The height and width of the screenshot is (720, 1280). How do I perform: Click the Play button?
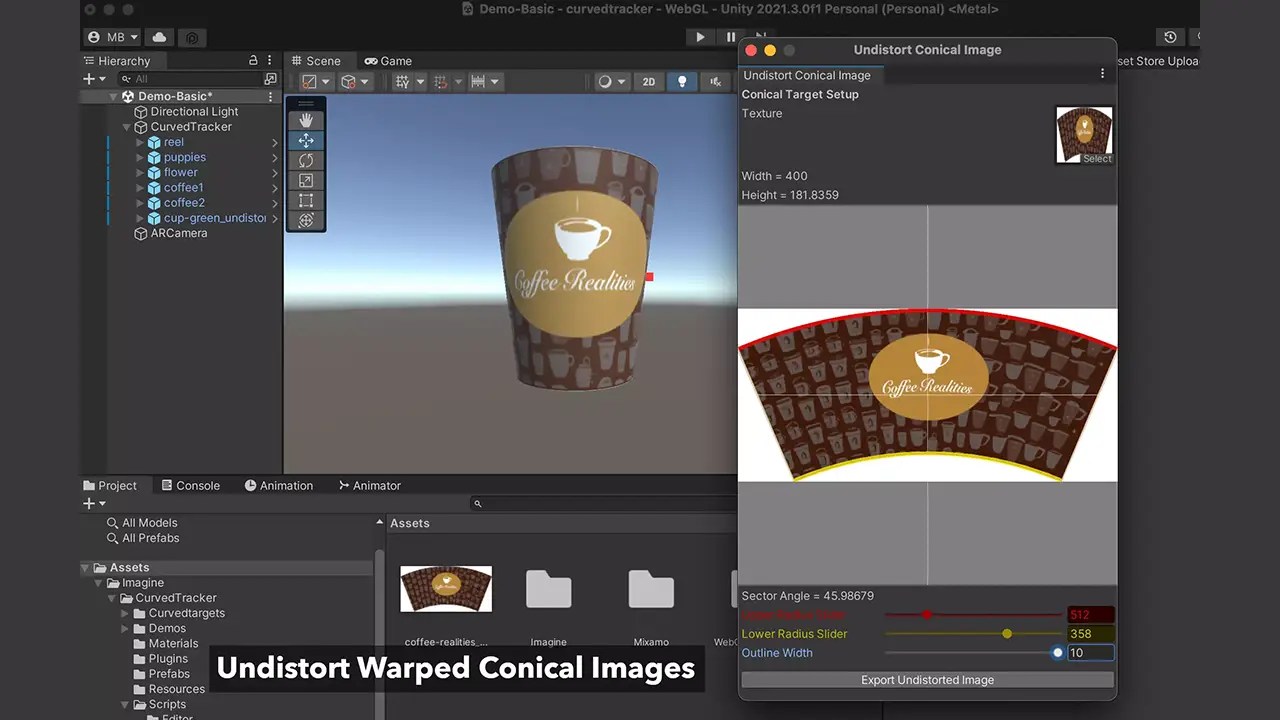point(700,37)
